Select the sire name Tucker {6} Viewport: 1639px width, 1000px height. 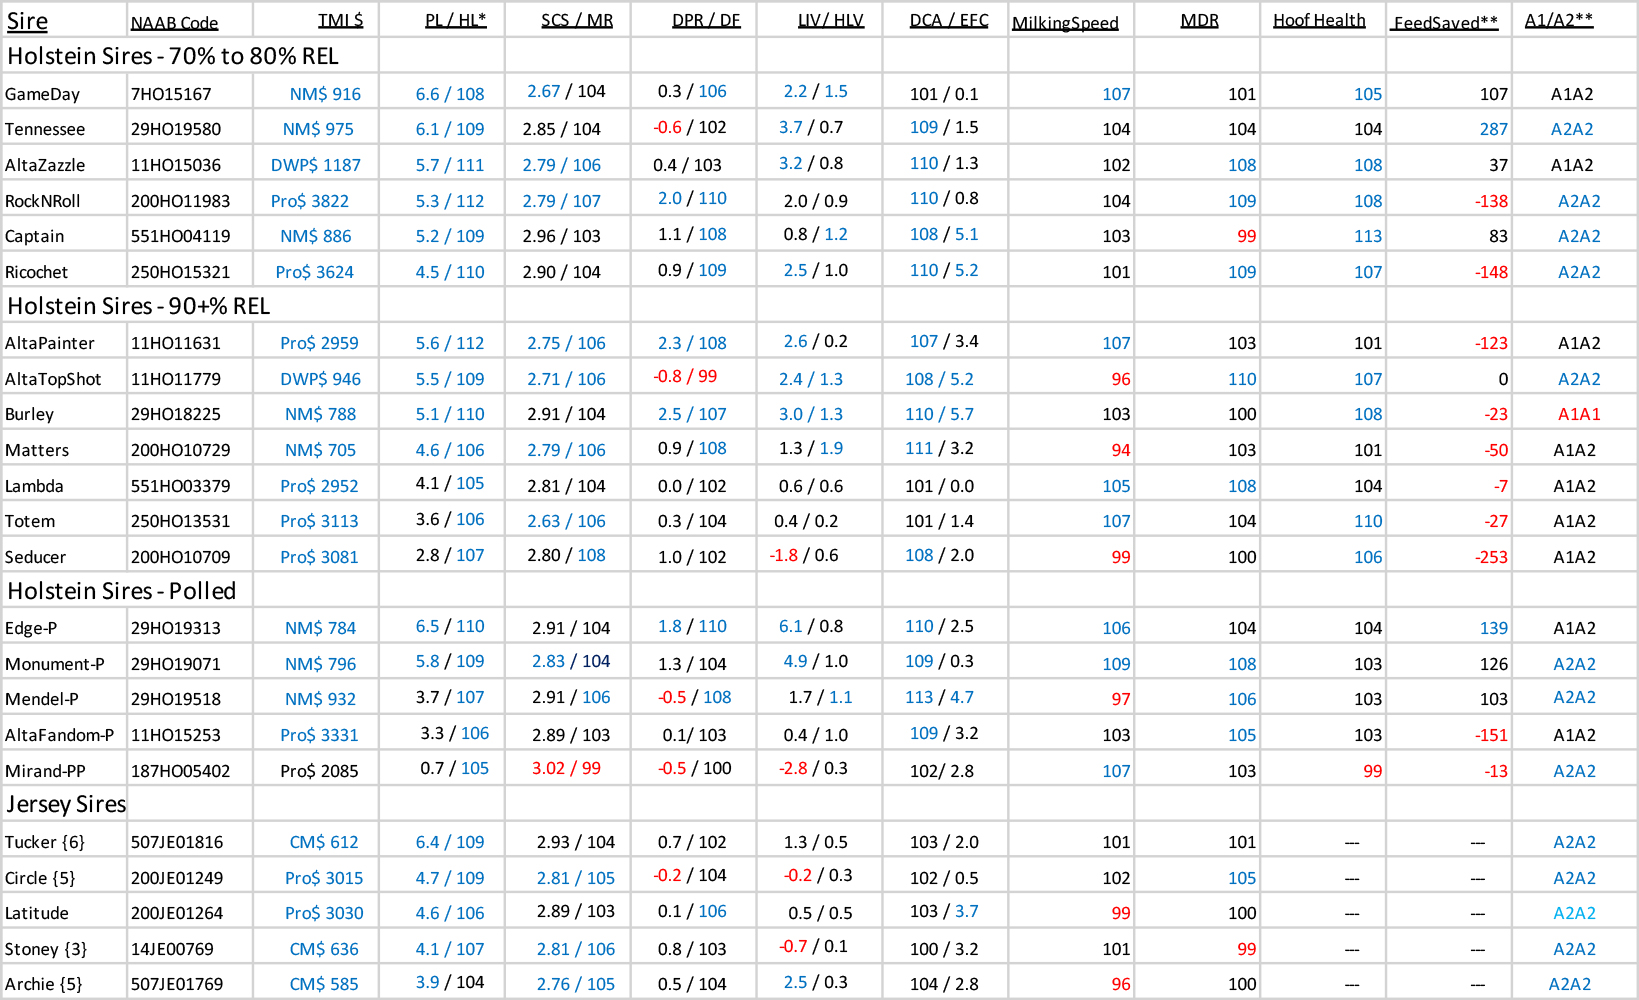[x=47, y=842]
